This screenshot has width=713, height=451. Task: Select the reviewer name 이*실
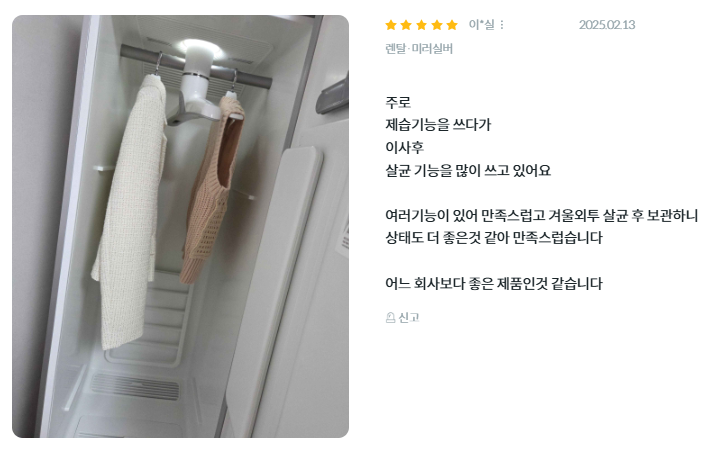click(482, 25)
